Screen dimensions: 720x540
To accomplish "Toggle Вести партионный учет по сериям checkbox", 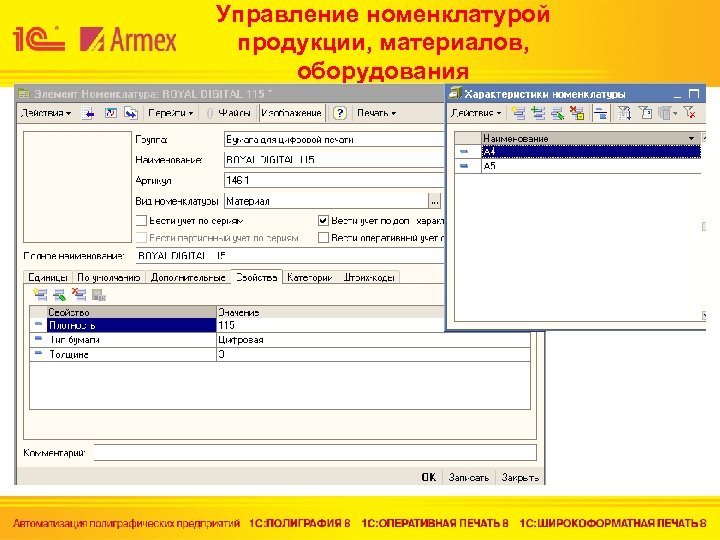I will point(141,238).
